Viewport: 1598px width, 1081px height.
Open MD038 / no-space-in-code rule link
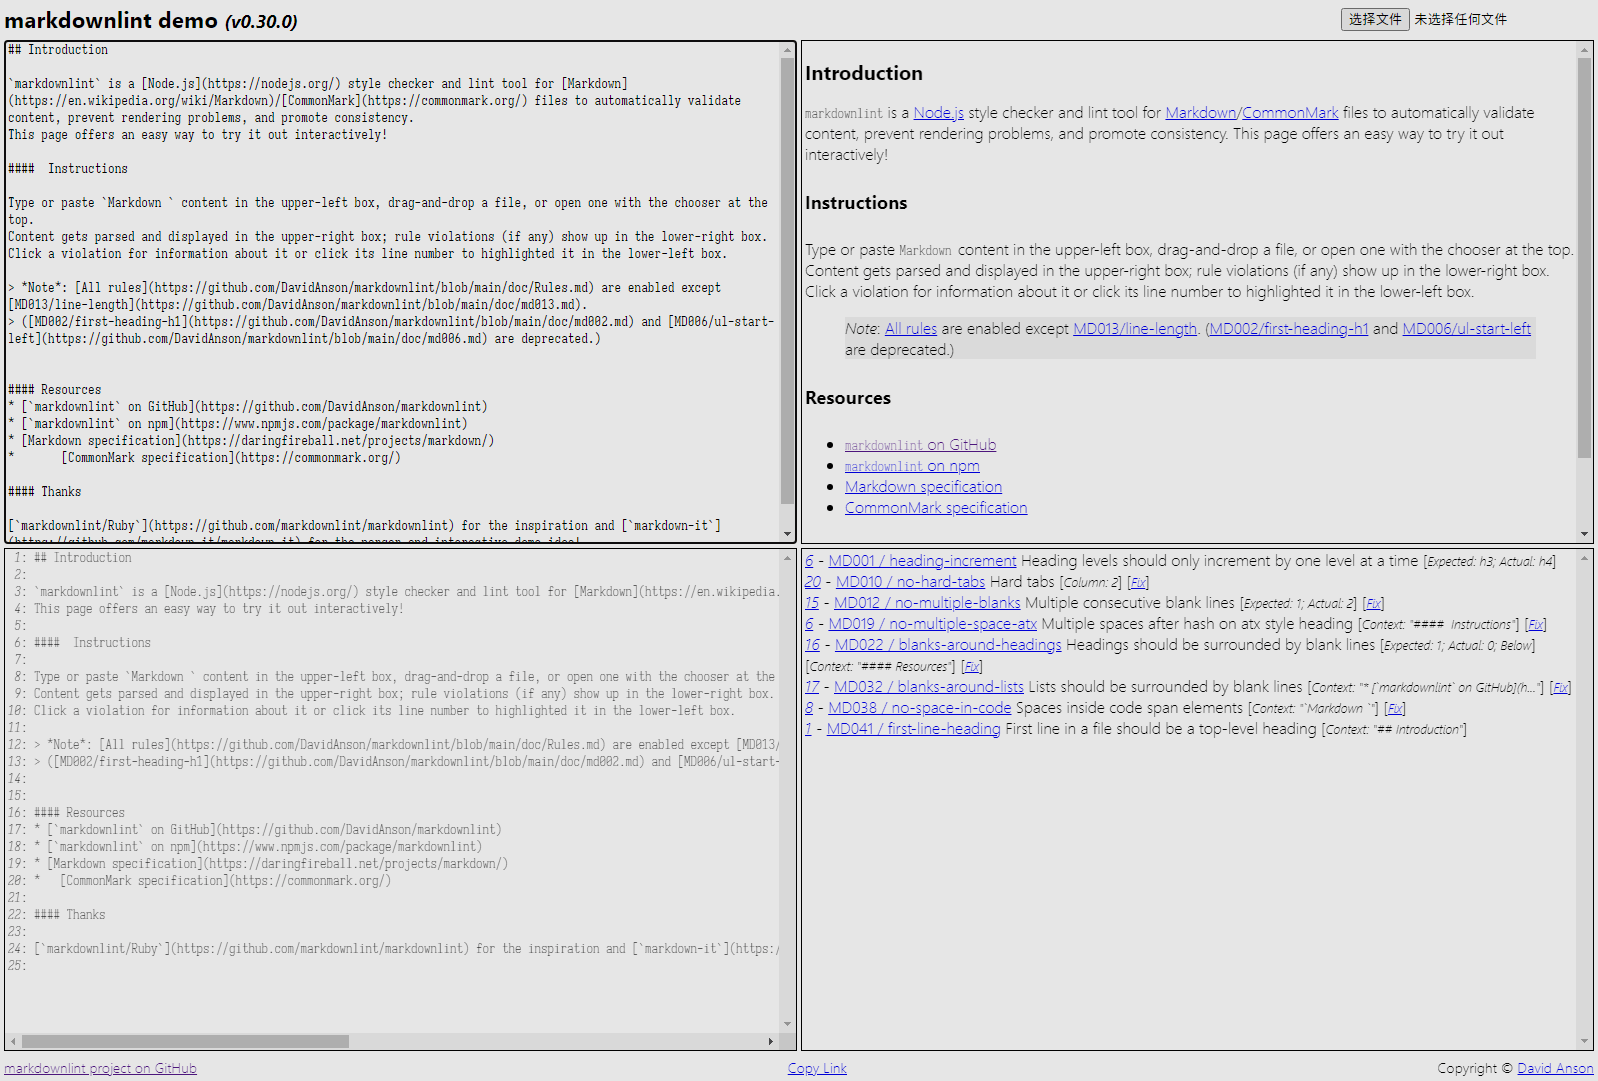click(920, 708)
